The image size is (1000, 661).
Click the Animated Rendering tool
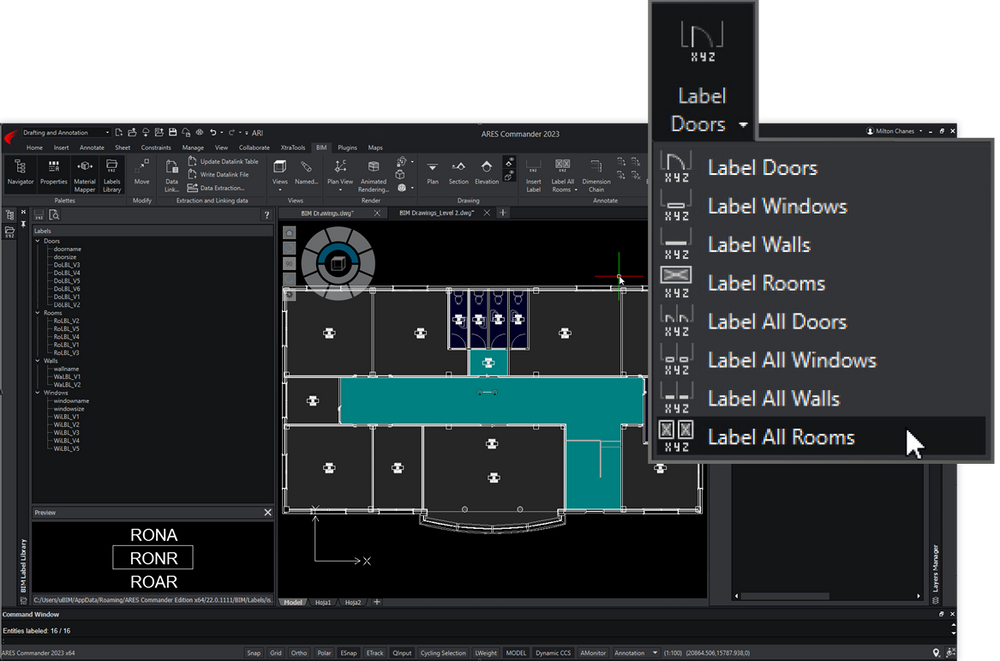373,175
